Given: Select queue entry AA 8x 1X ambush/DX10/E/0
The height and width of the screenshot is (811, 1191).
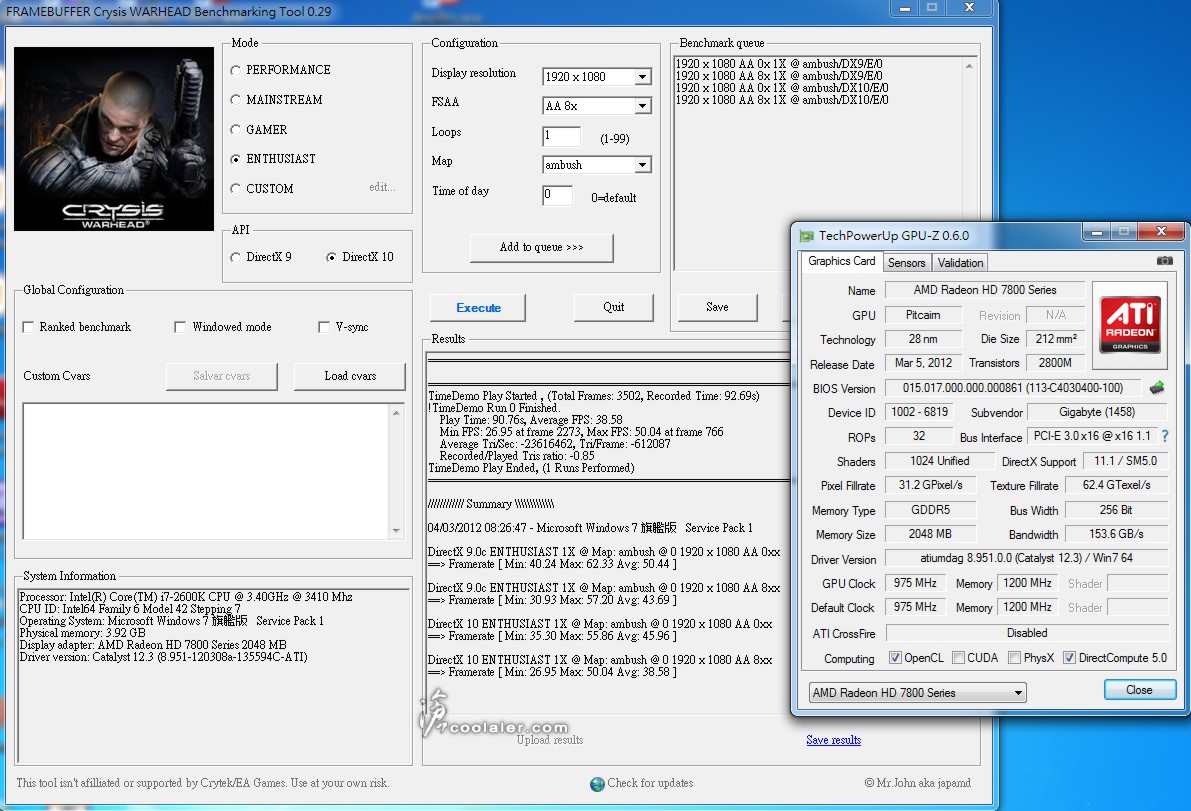Looking at the screenshot, I should click(x=782, y=99).
